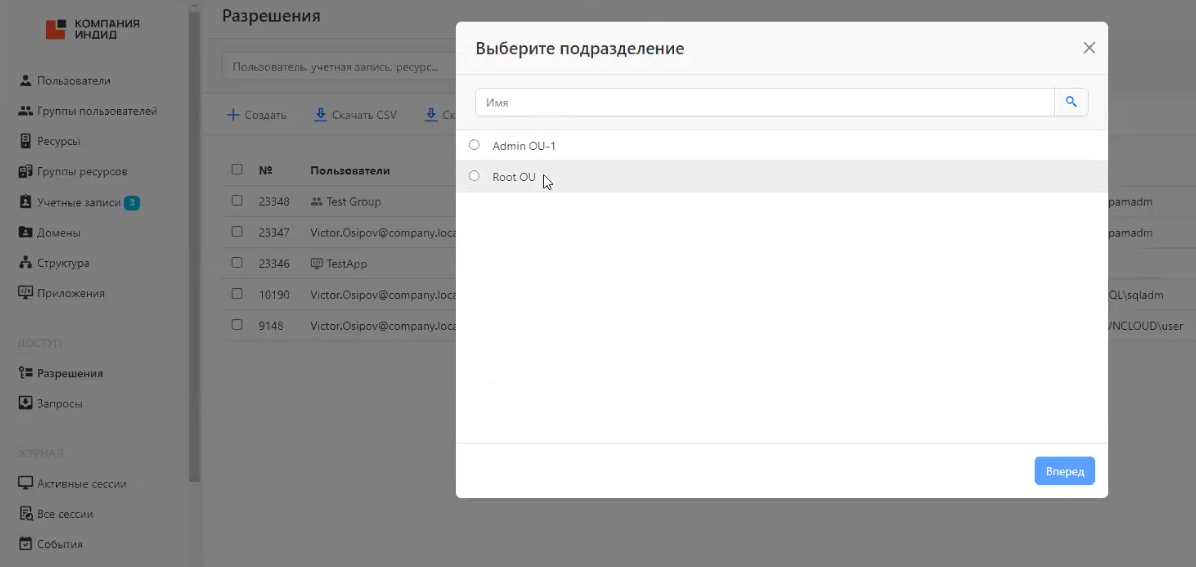Click the Ресурсы sidebar icon
This screenshot has height=567, width=1196.
(x=26, y=141)
